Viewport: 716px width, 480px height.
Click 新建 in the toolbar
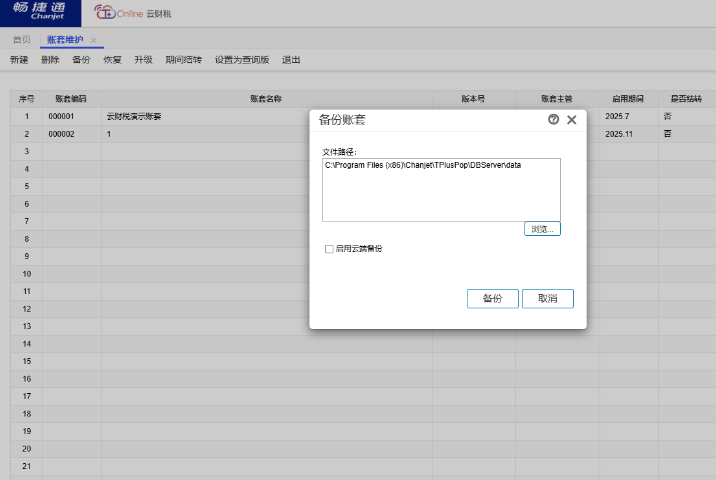pyautogui.click(x=19, y=60)
